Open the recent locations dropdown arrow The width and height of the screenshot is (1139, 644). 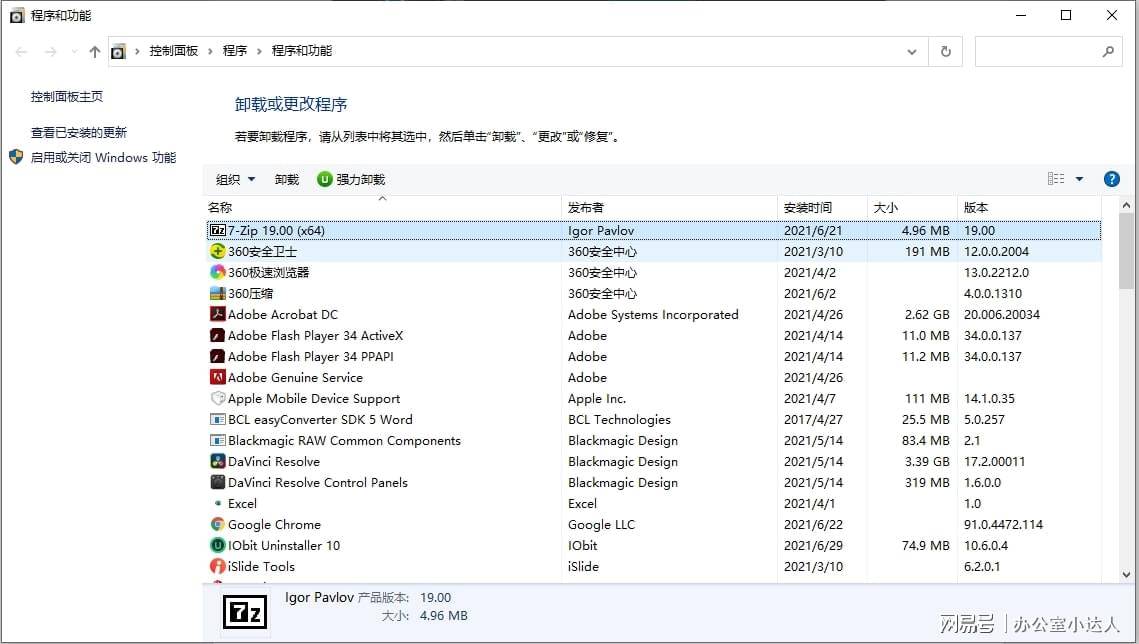[74, 52]
